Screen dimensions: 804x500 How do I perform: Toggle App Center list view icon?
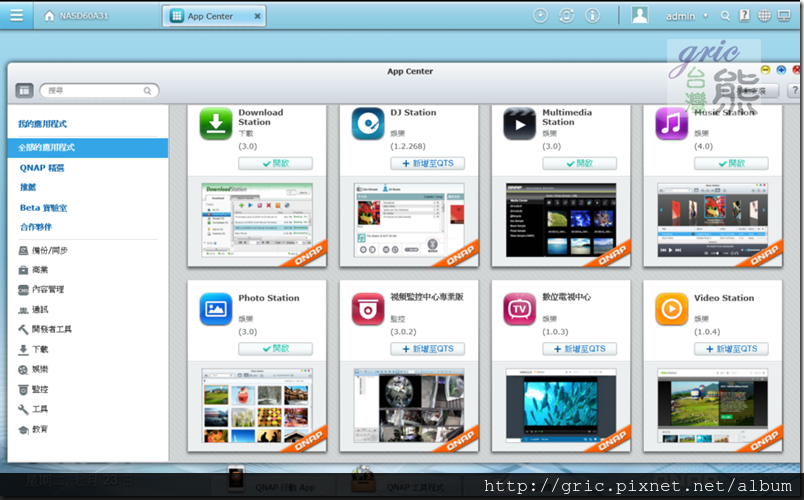[24, 91]
